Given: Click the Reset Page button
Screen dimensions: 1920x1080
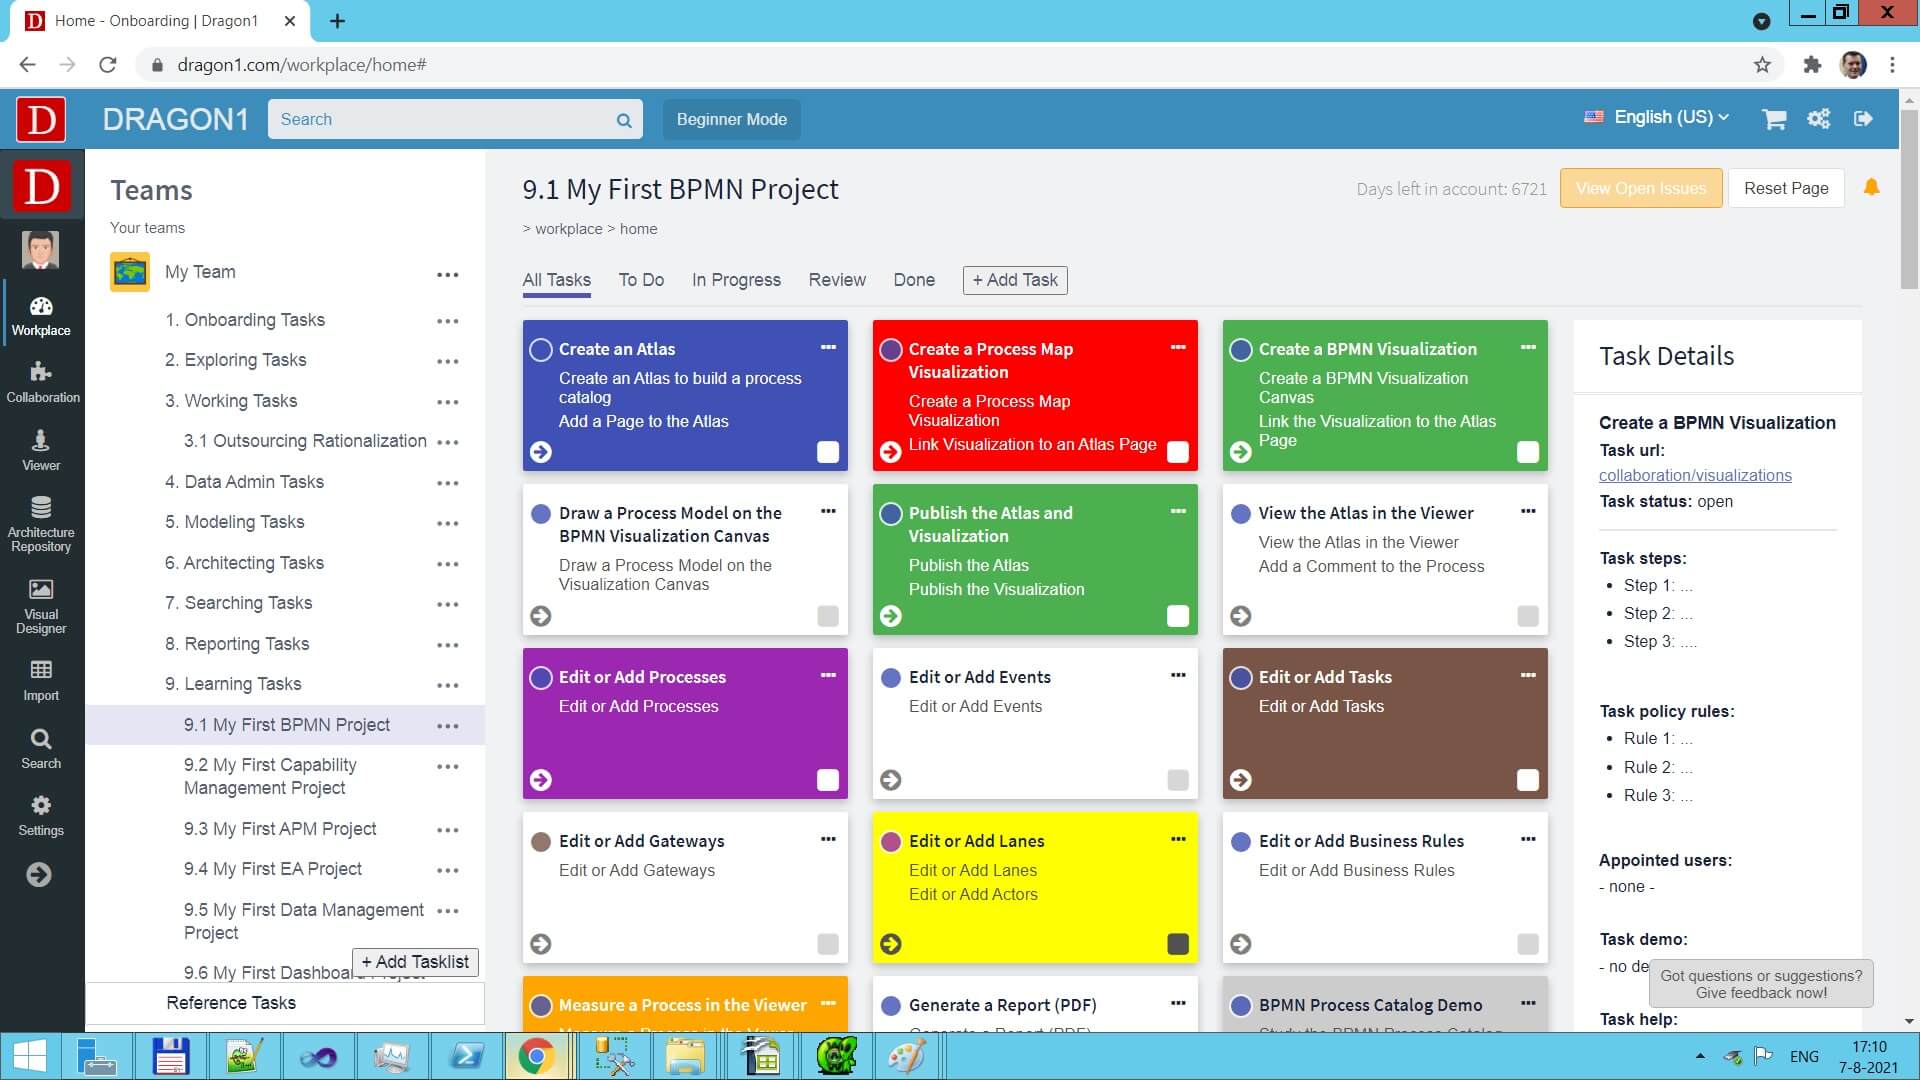Looking at the screenshot, I should (1786, 188).
